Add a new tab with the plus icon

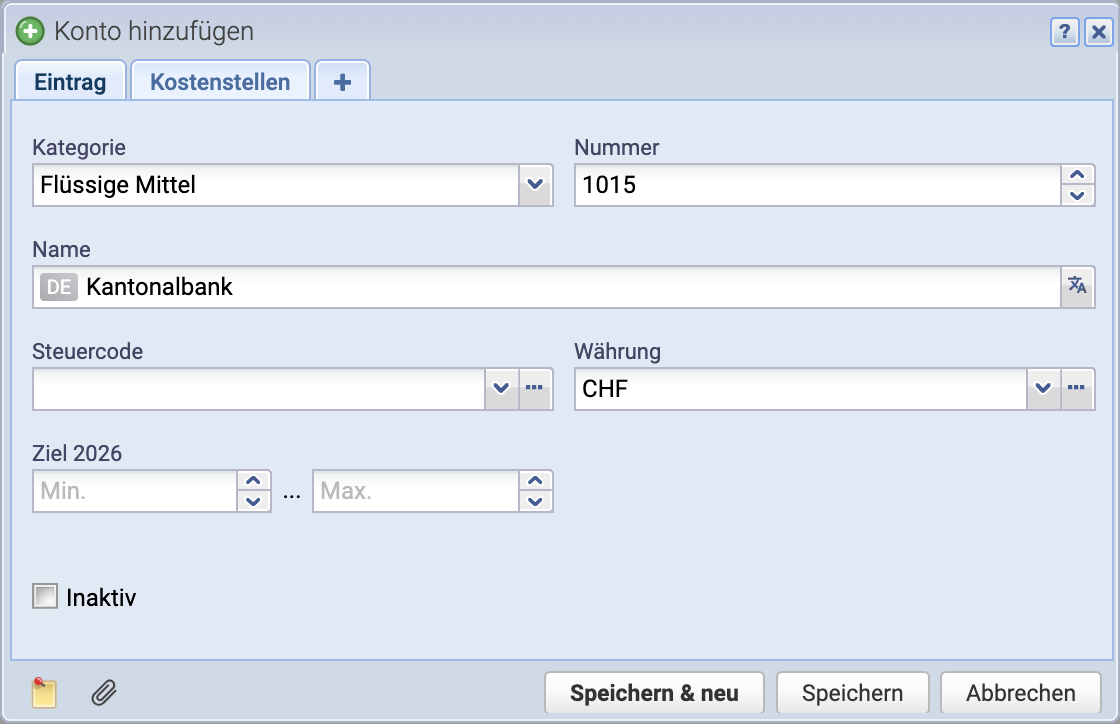[x=342, y=80]
